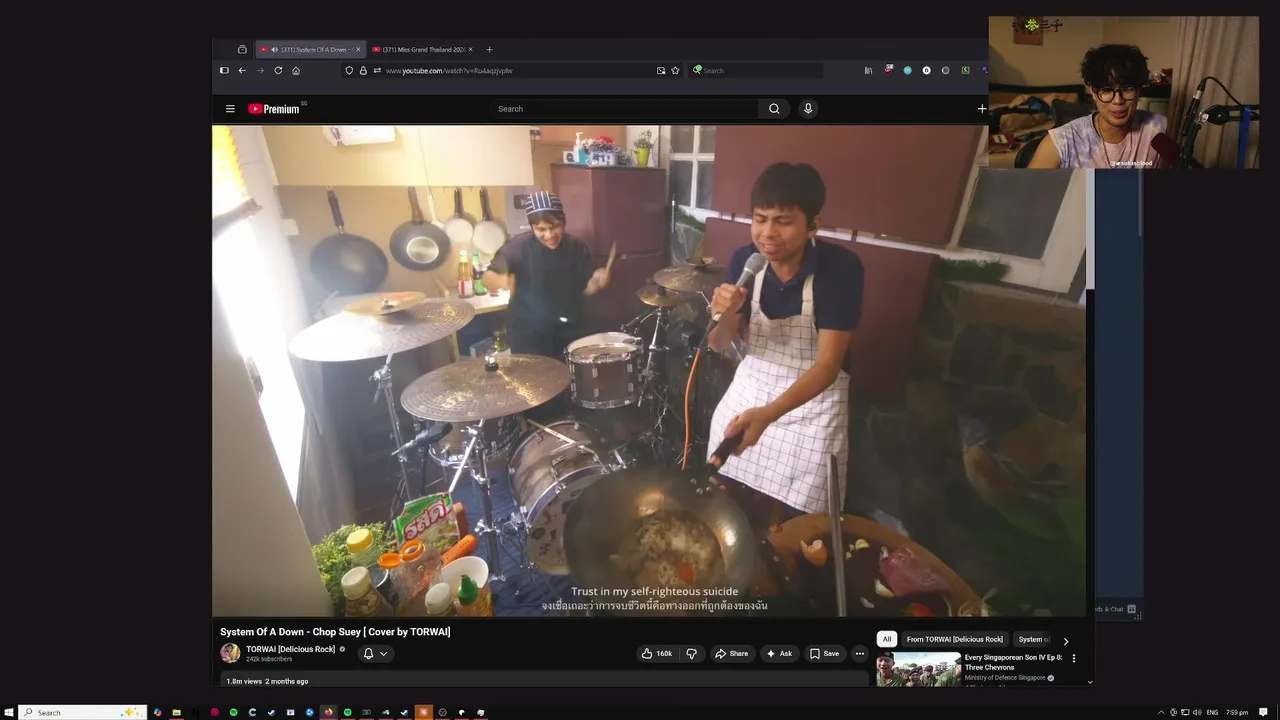Viewport: 1280px width, 720px height.
Task: Dislike the video
Action: coord(691,654)
